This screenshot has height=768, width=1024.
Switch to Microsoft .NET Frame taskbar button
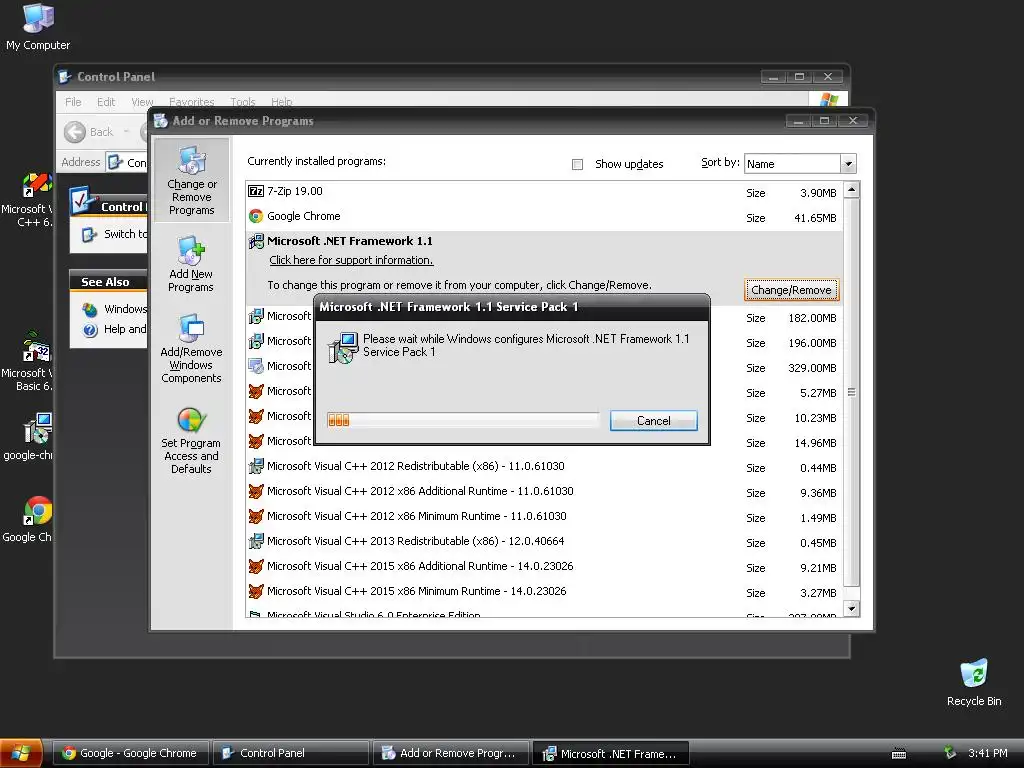[611, 753]
